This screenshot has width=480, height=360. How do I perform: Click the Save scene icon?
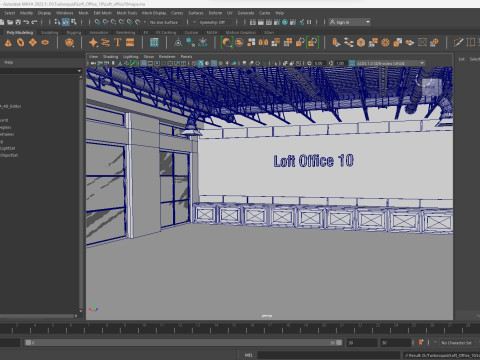pos(18,22)
